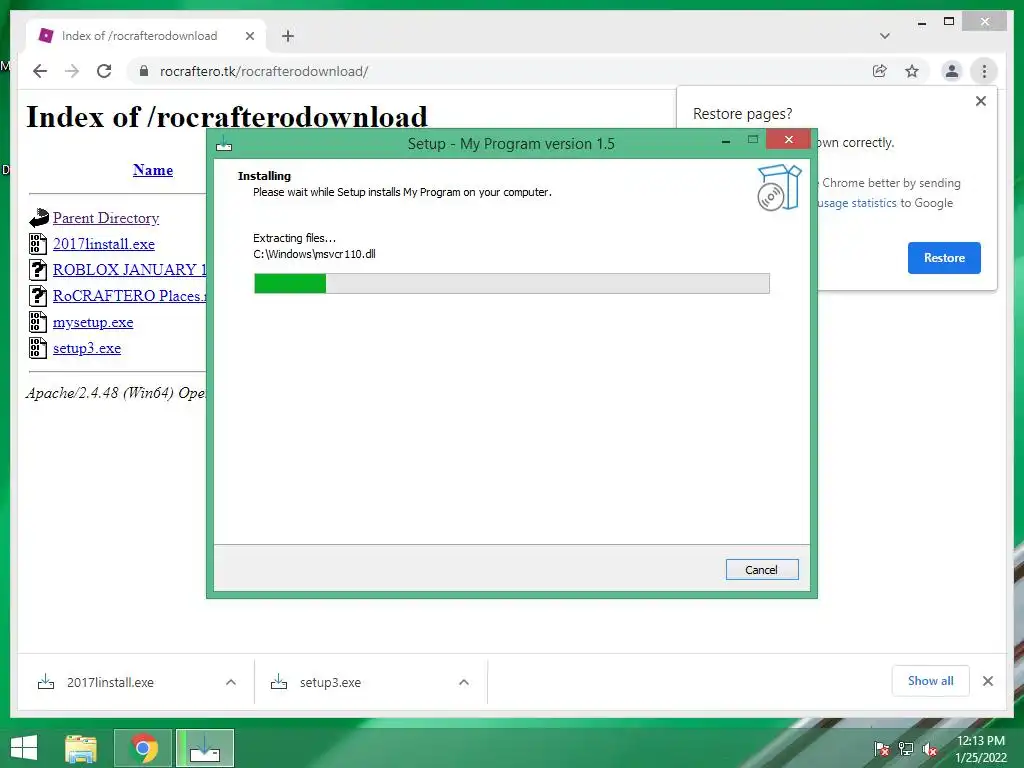Image resolution: width=1024 pixels, height=768 pixels.
Task: Open the taskbar clock showing 12:13 PM
Action: 981,749
